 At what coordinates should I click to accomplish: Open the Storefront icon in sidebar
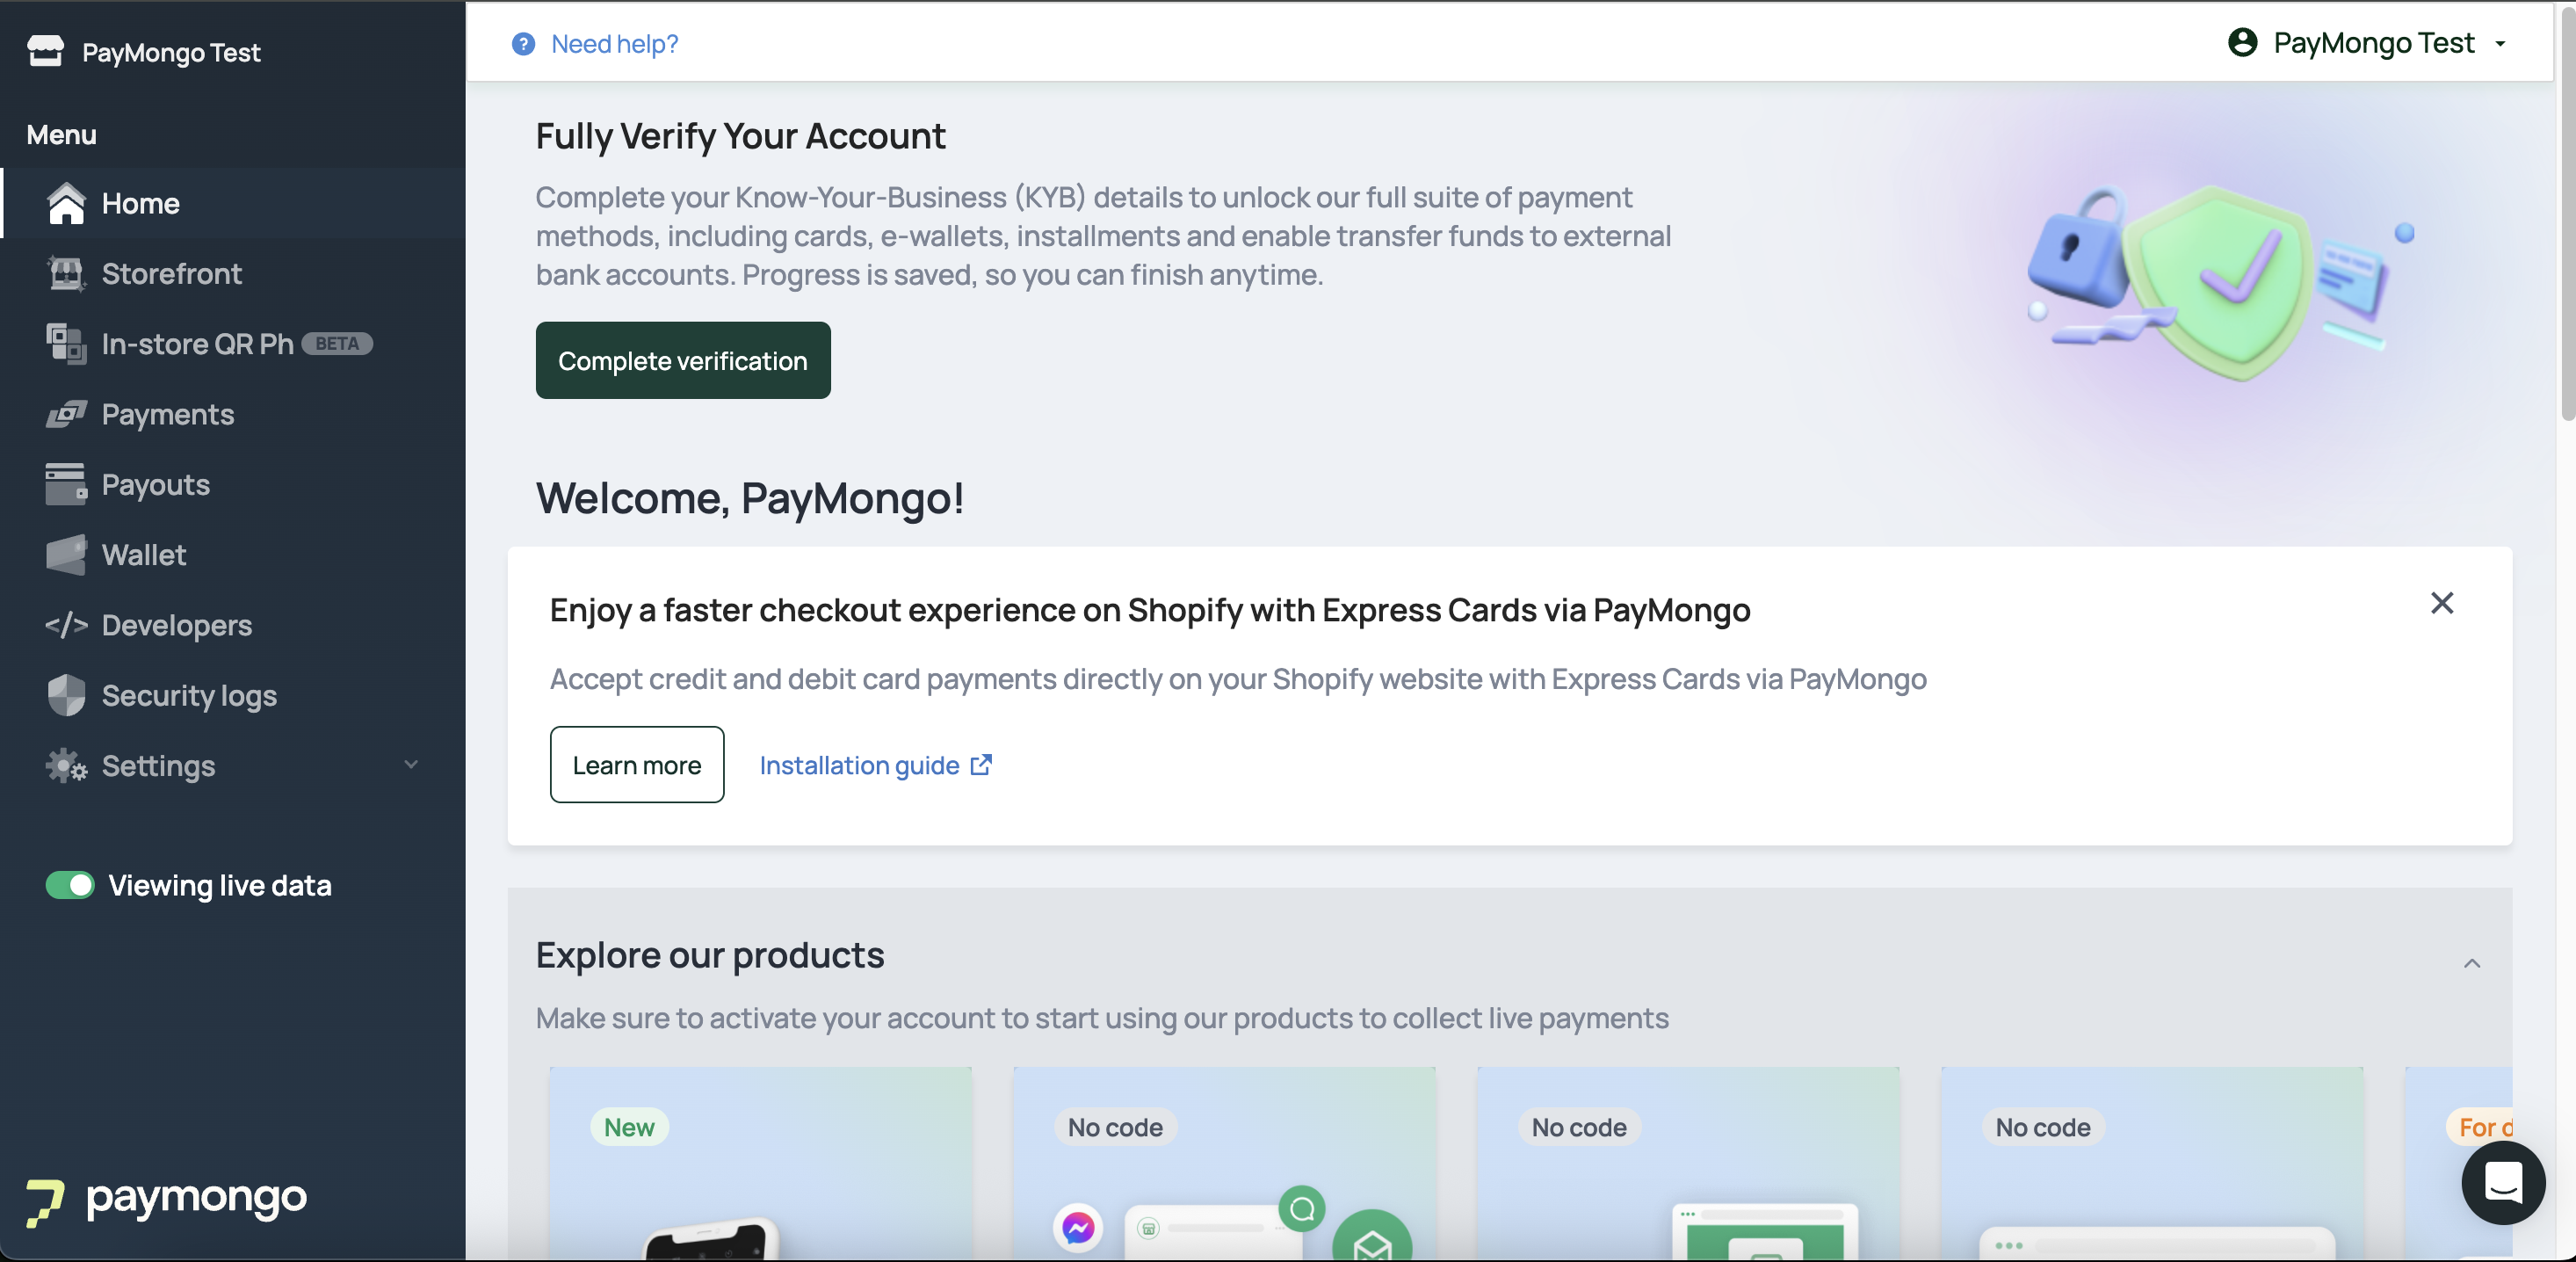[66, 274]
